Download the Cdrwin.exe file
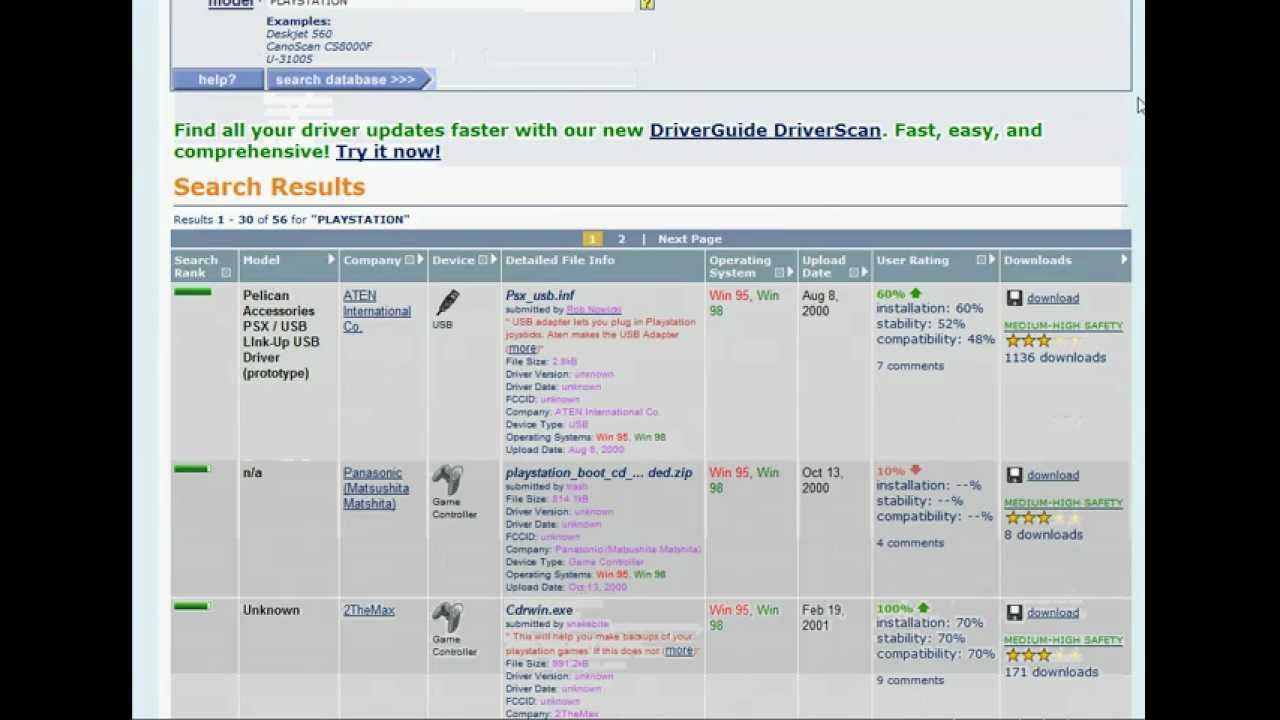 tap(1053, 613)
